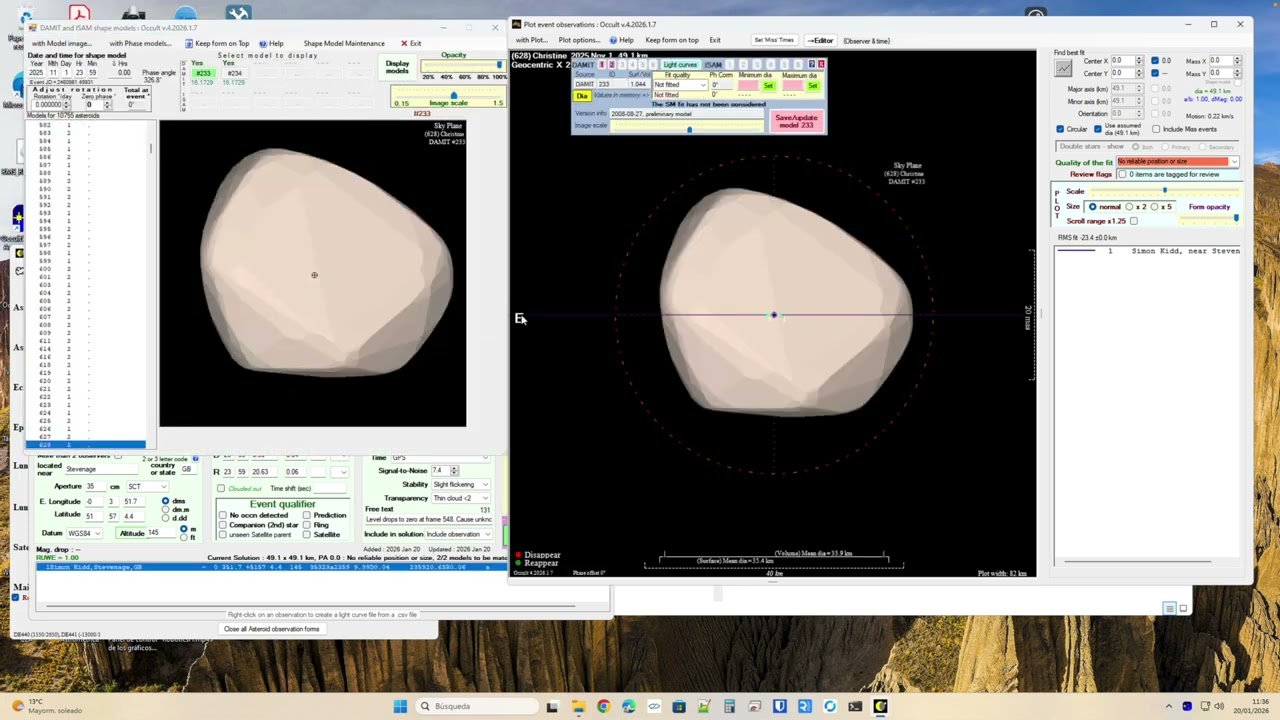Open the Stability dropdown
The height and width of the screenshot is (720, 1280).
[460, 484]
